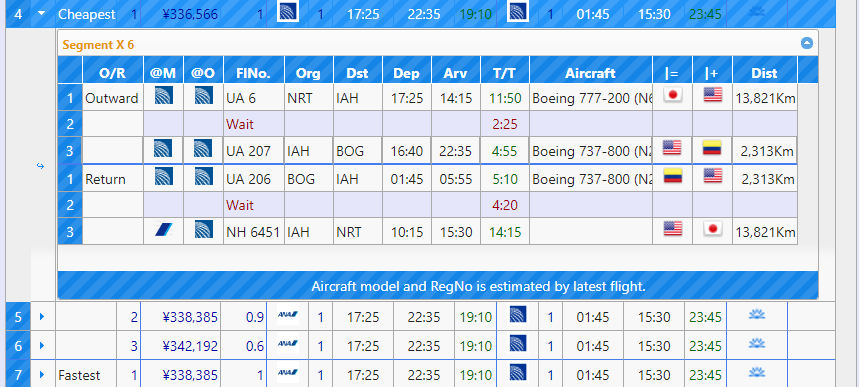Click the small return arrow icon
Viewport: 859px width, 387px height.
pos(40,166)
